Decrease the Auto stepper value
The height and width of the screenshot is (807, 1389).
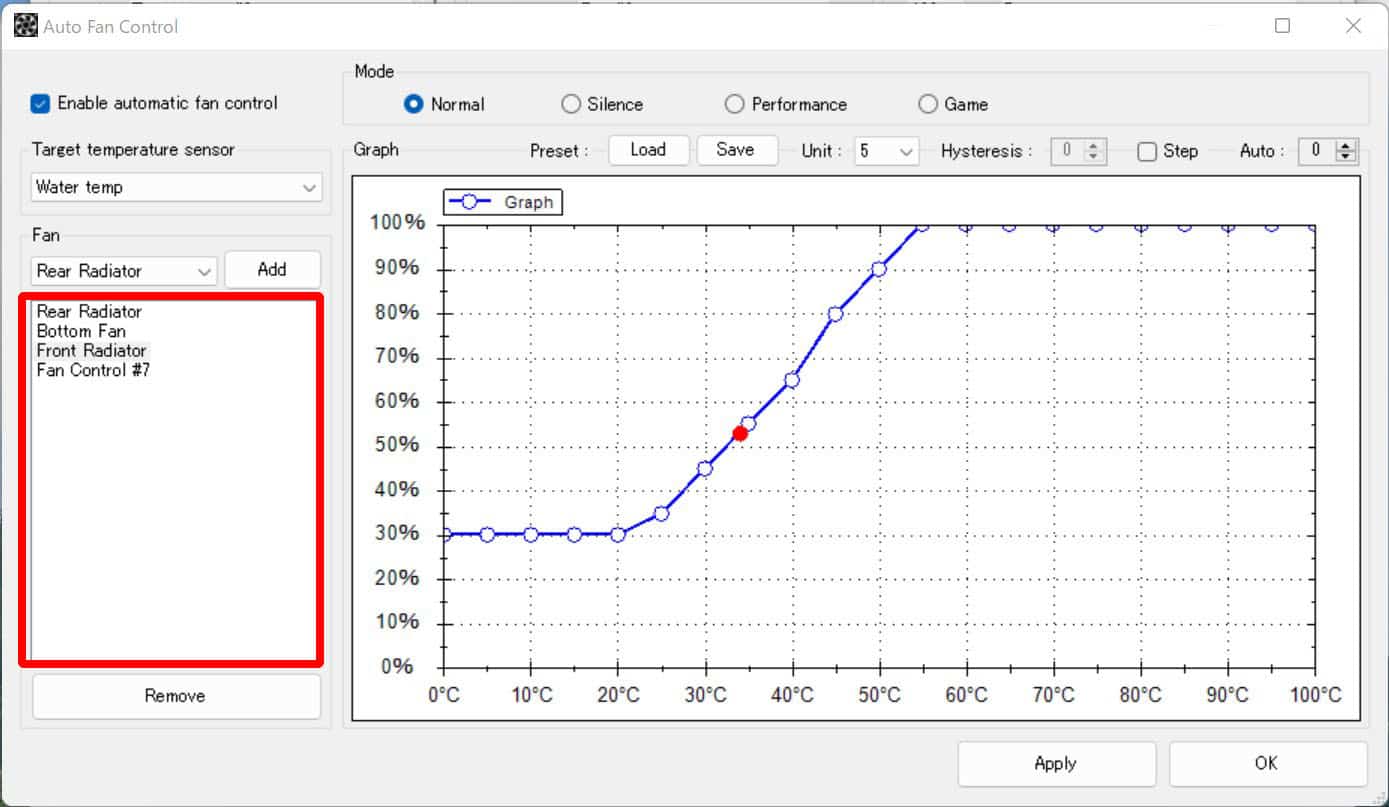click(1345, 157)
